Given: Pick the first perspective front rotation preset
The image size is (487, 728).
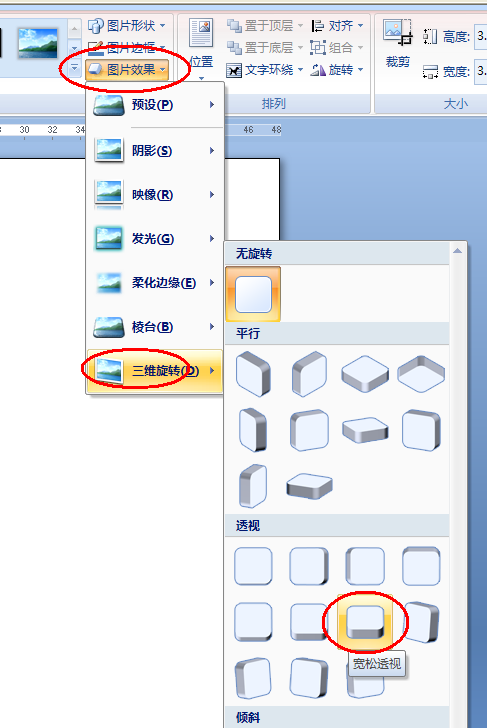Looking at the screenshot, I should coord(253,566).
